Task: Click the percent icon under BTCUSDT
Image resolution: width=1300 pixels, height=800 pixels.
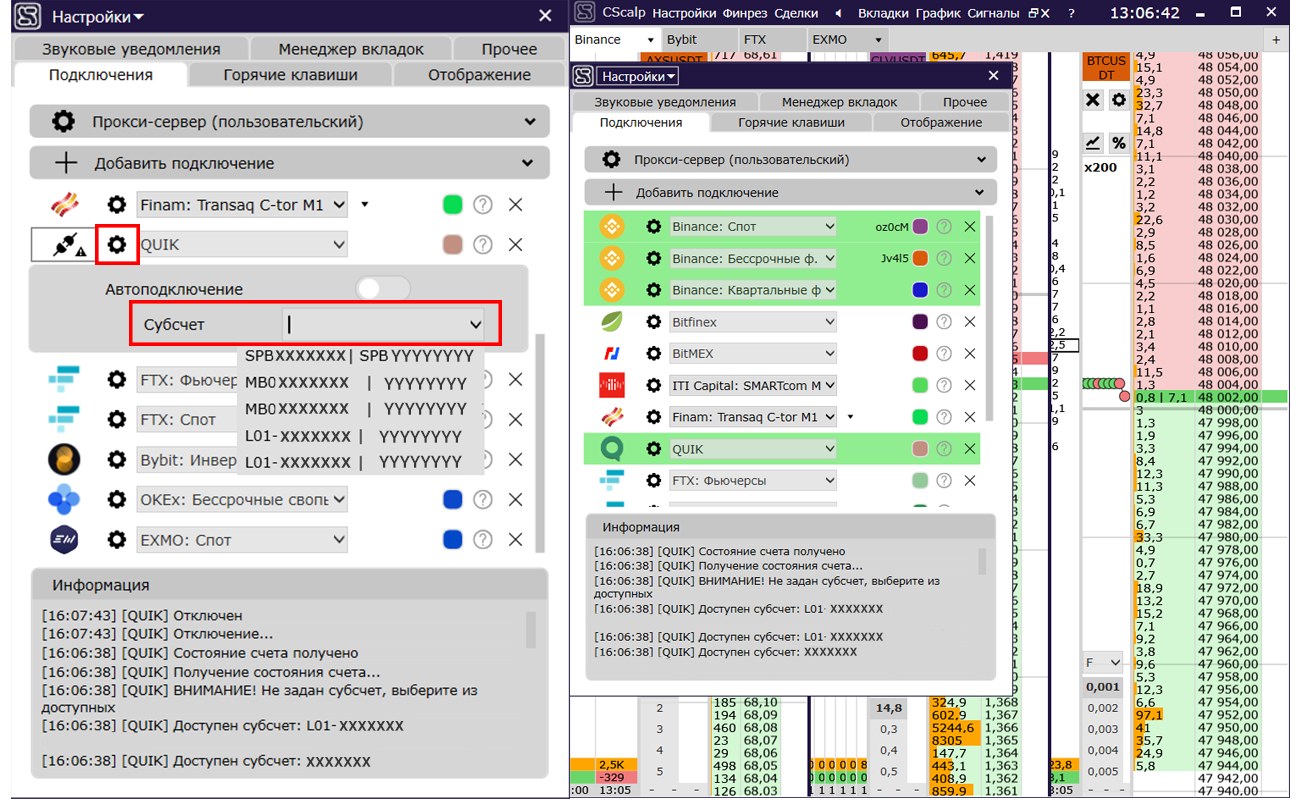Action: [1119, 143]
